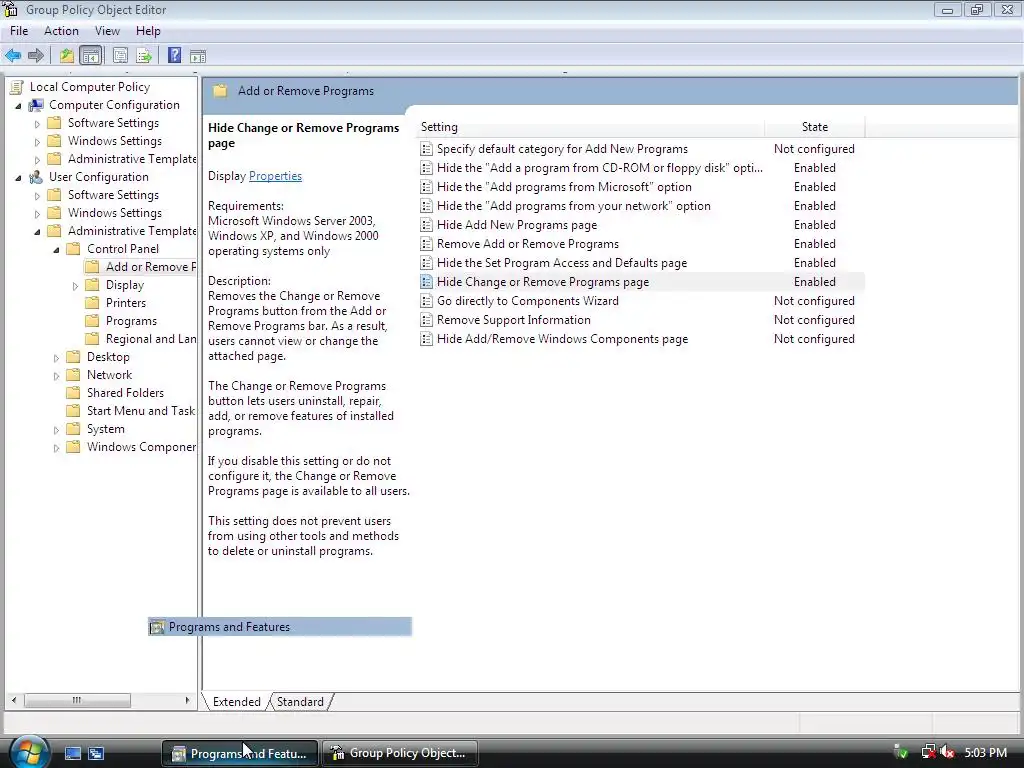The image size is (1024, 768).
Task: Collapse the Computer Configuration node
Action: [18, 105]
